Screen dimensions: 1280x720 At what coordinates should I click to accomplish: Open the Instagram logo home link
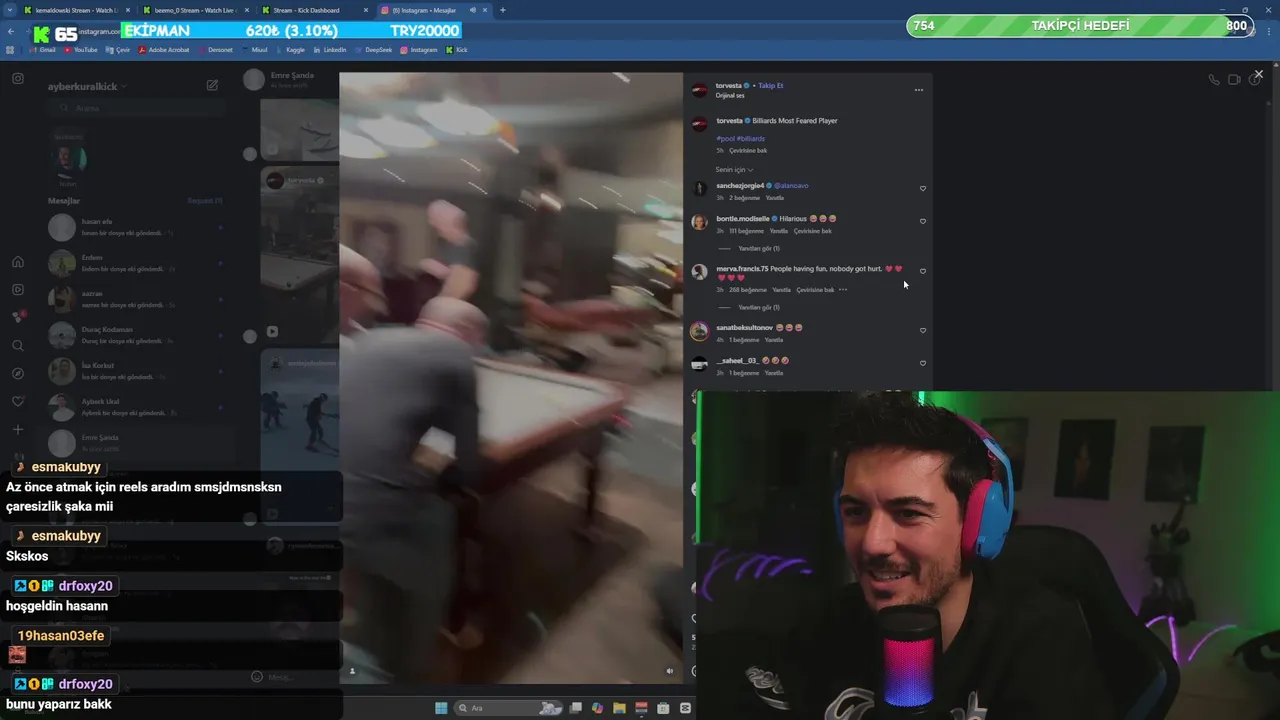18,78
